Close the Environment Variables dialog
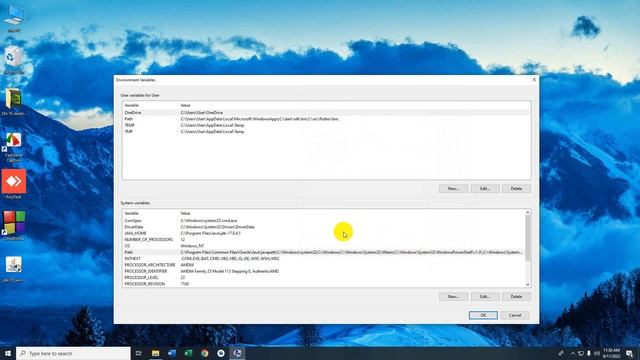The width and height of the screenshot is (640, 360). click(x=534, y=80)
